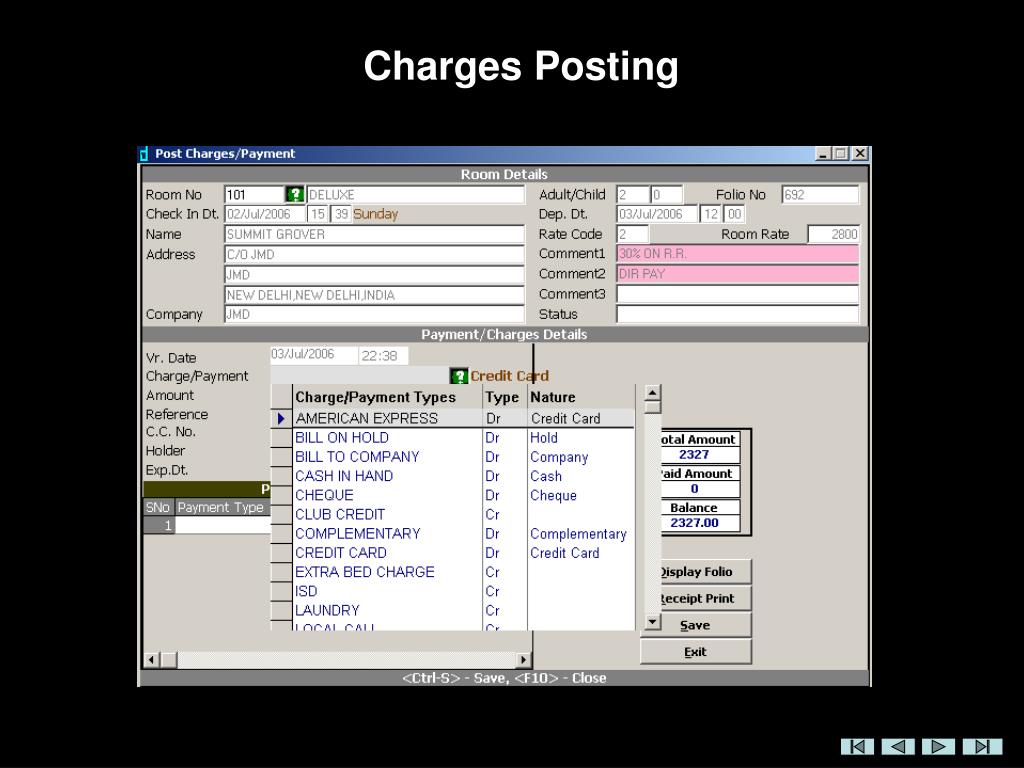Image resolution: width=1024 pixels, height=768 pixels.
Task: Click the list scrollbar down arrow
Action: tap(652, 622)
